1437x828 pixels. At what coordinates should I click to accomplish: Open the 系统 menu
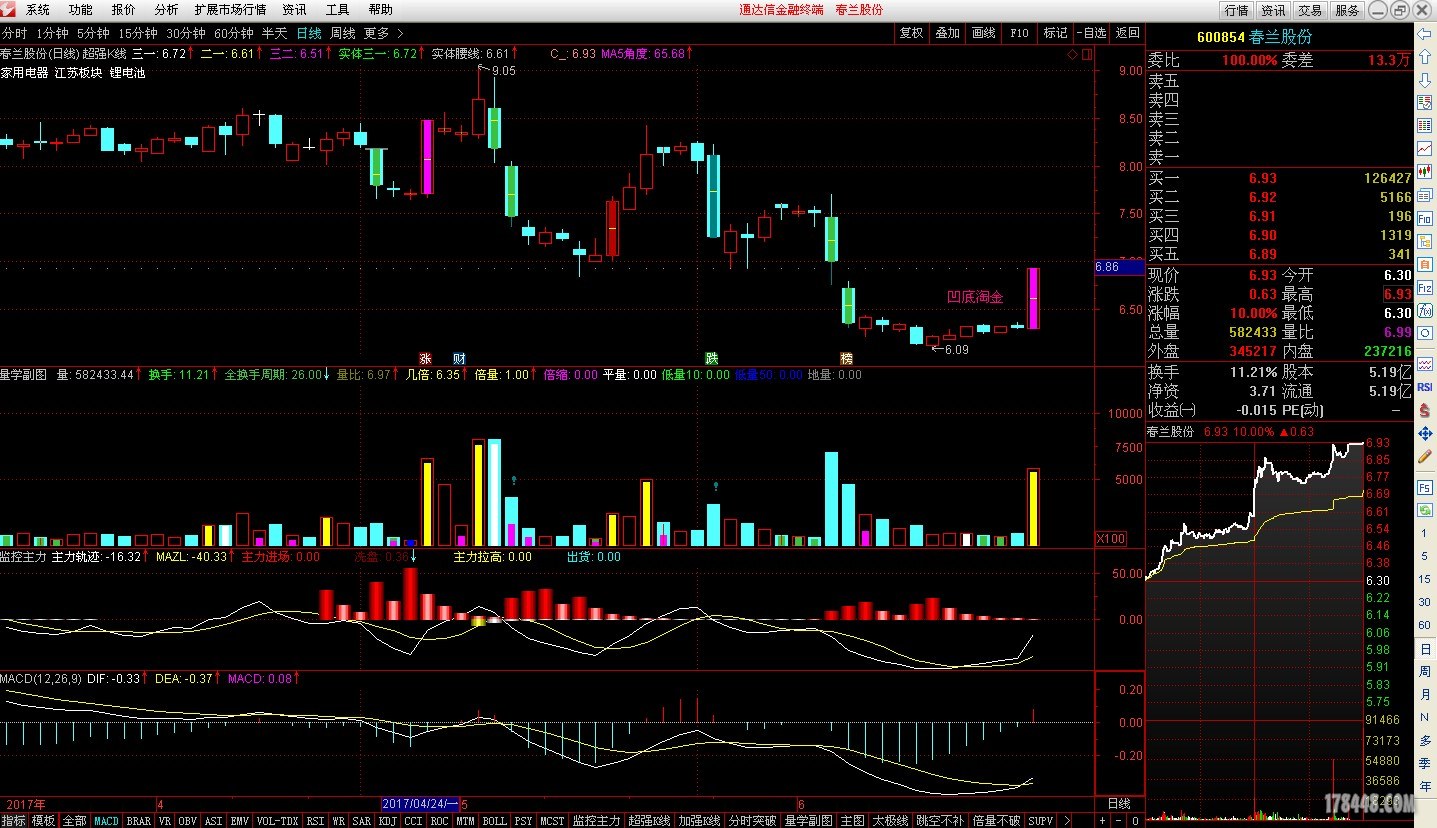(x=38, y=10)
